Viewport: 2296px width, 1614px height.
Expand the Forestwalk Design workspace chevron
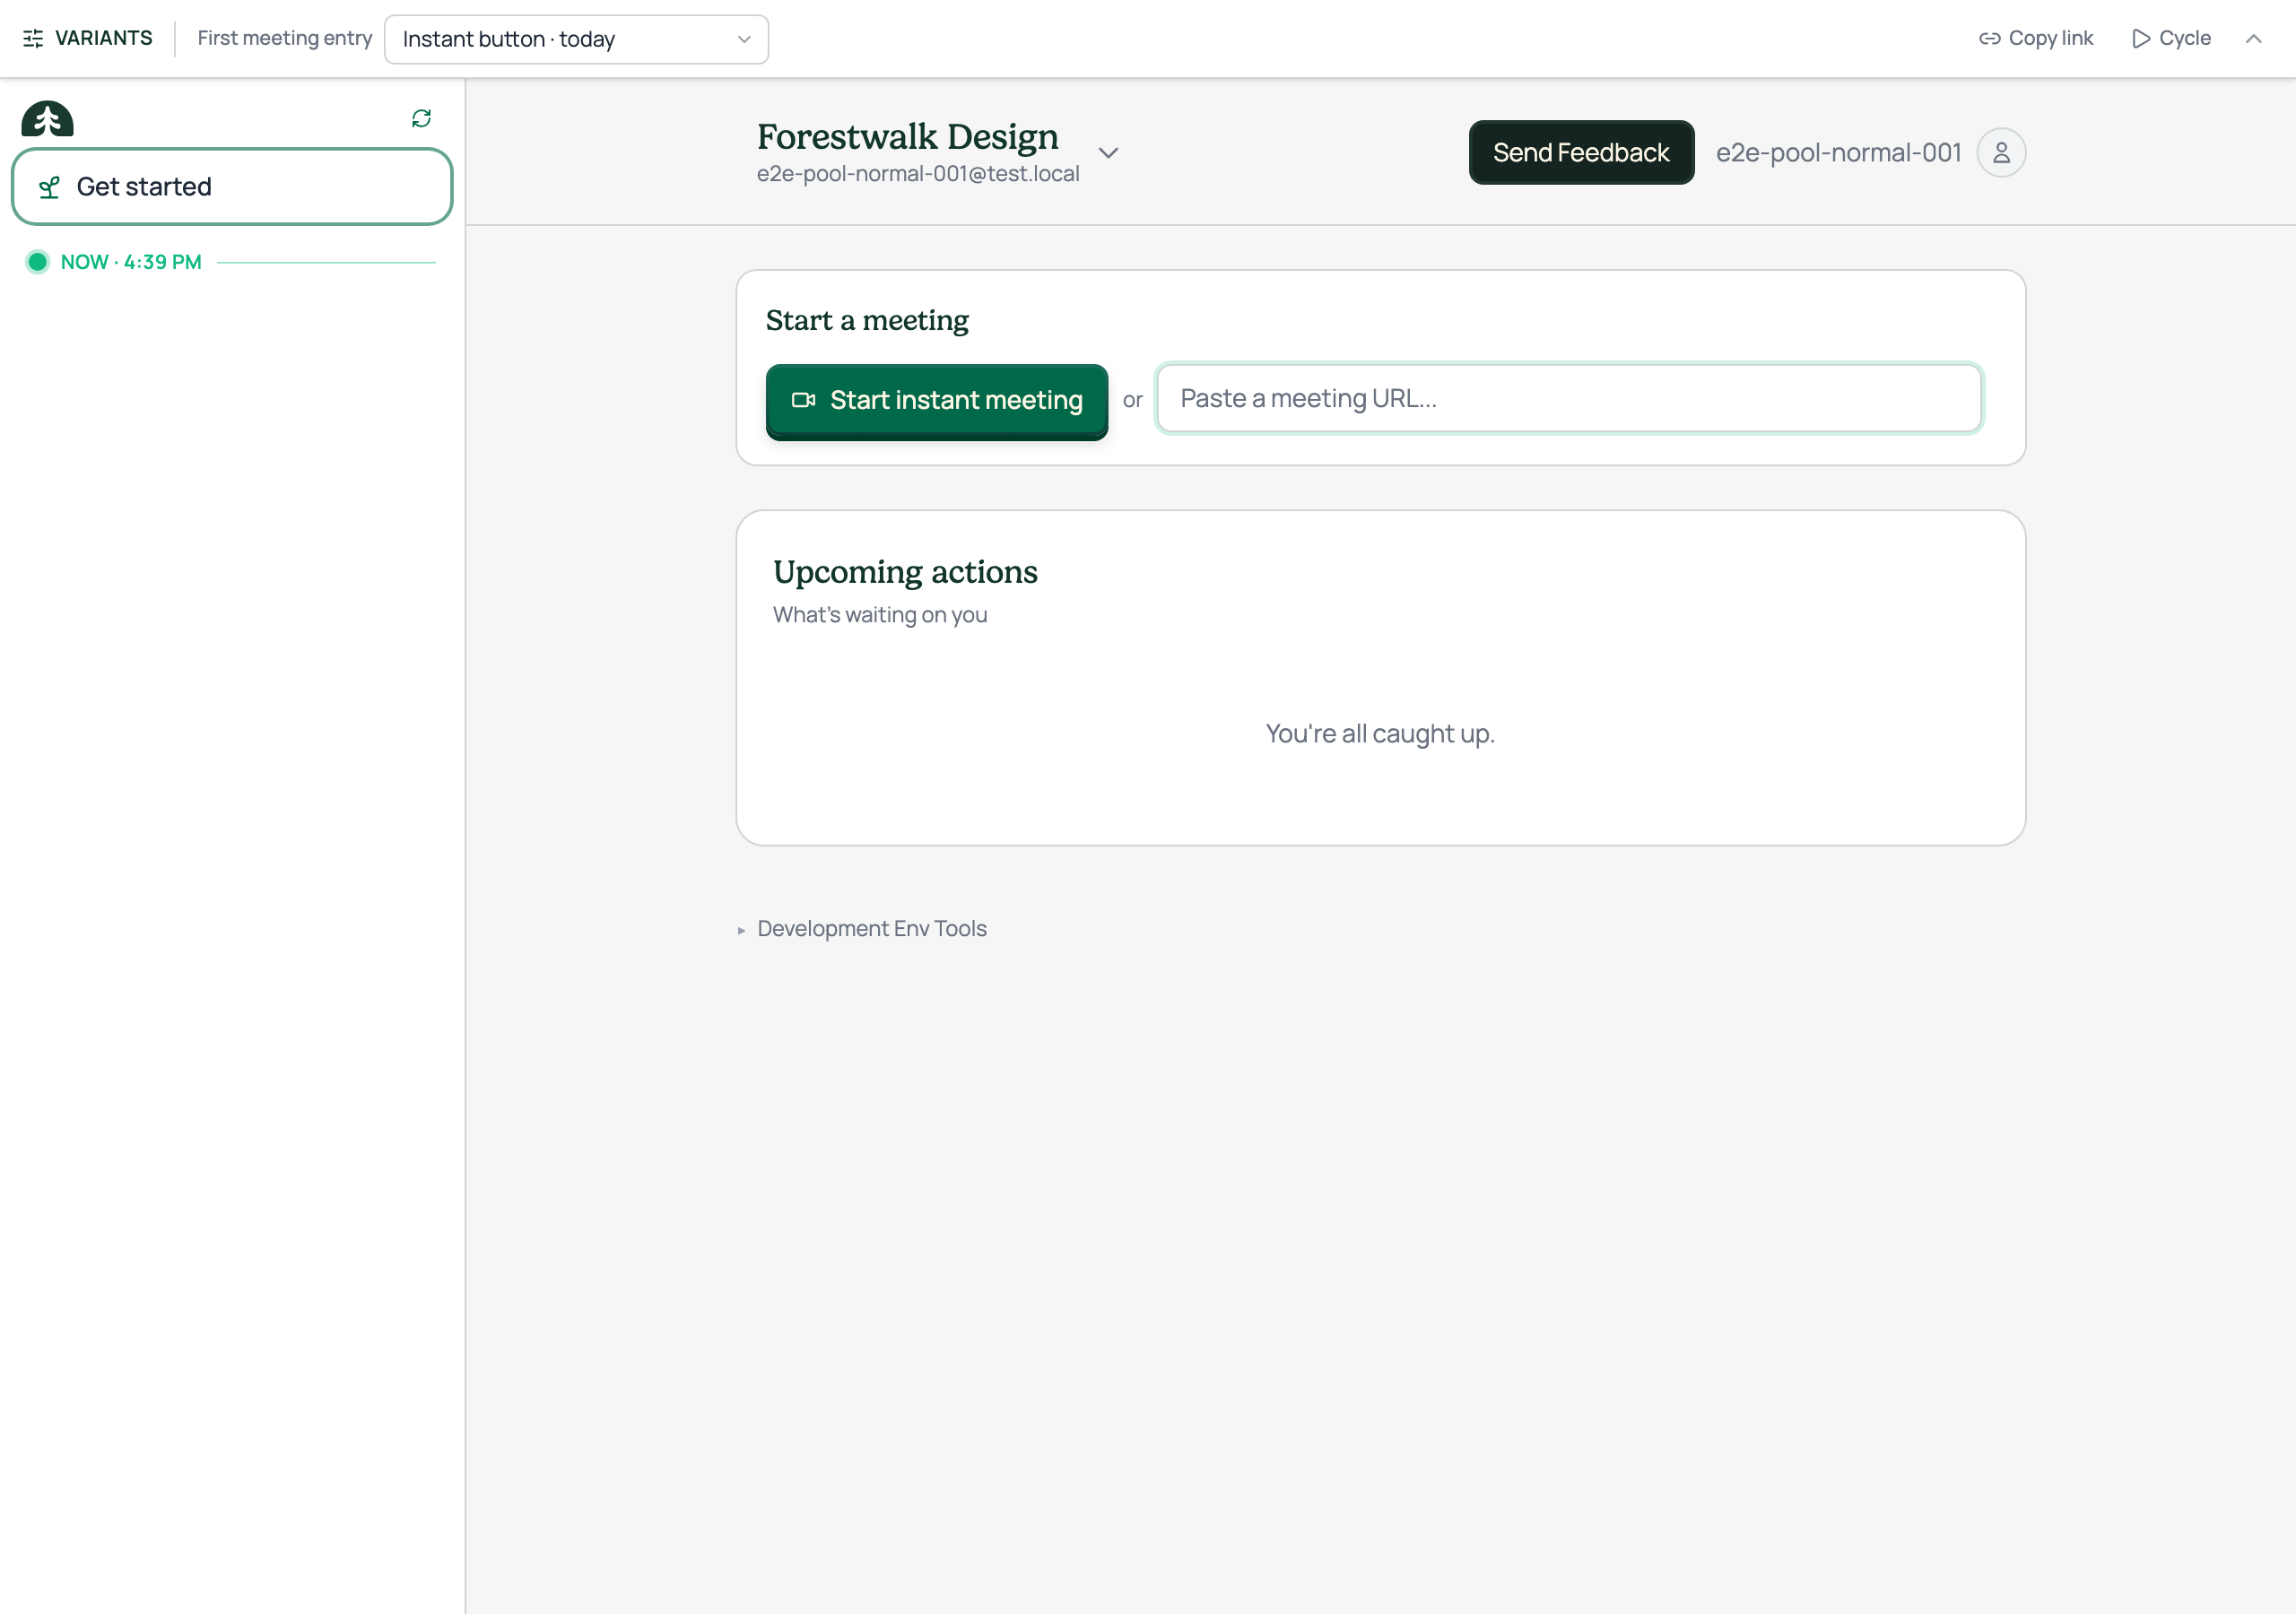click(x=1108, y=153)
